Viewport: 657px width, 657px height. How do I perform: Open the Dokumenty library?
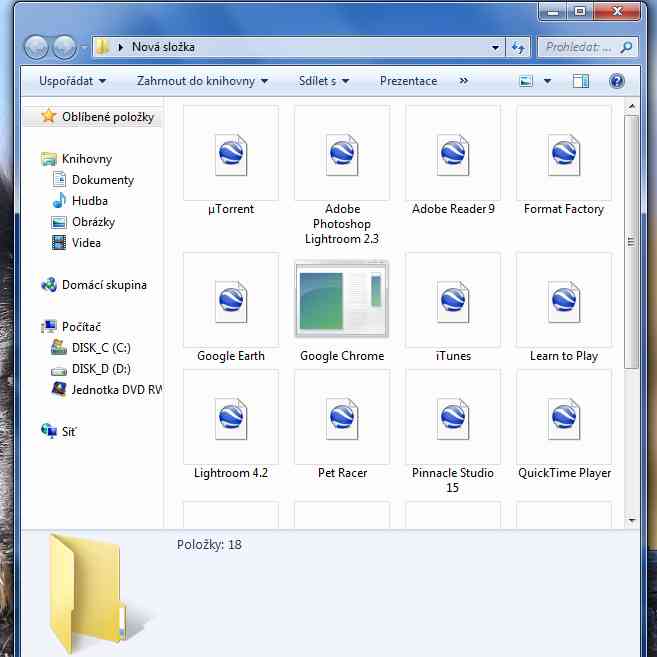[x=93, y=180]
